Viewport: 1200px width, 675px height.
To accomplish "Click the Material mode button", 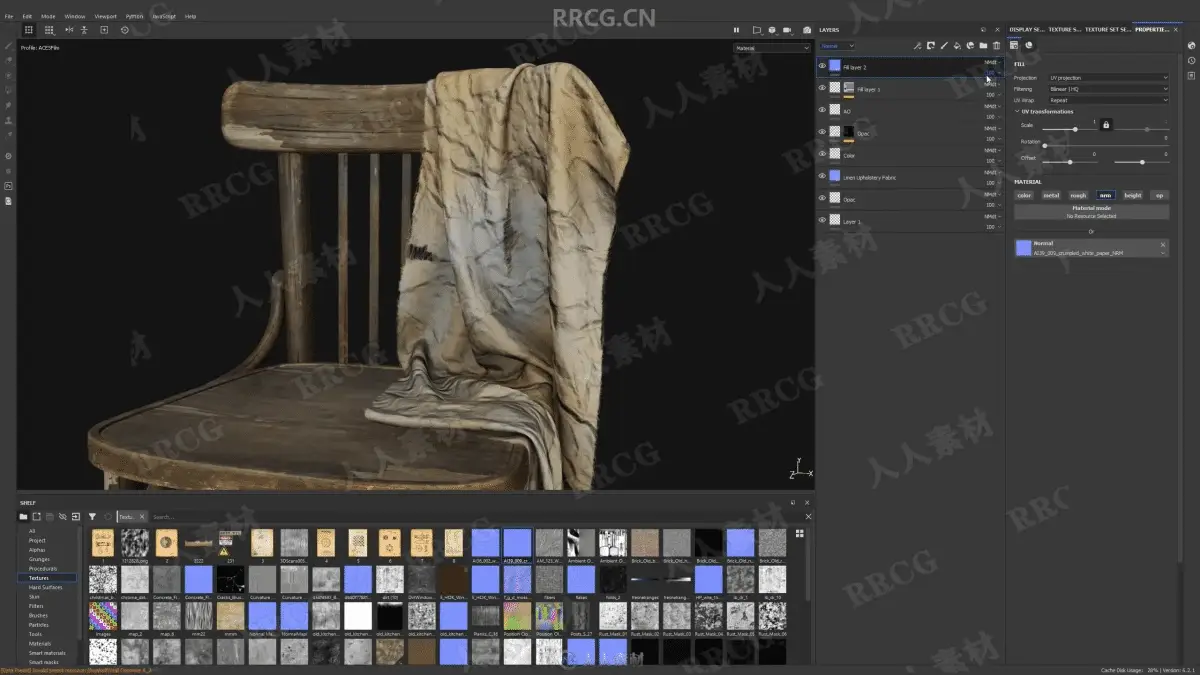I will click(1092, 212).
